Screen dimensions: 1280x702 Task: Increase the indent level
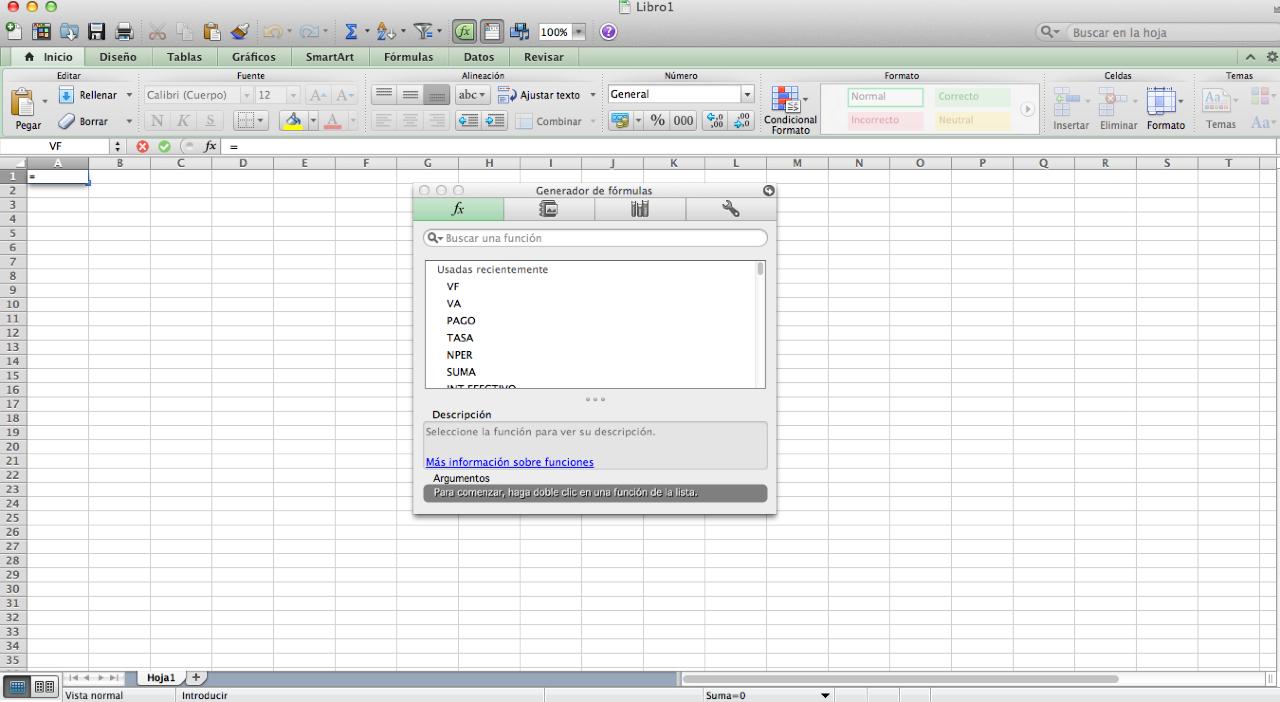coord(495,121)
